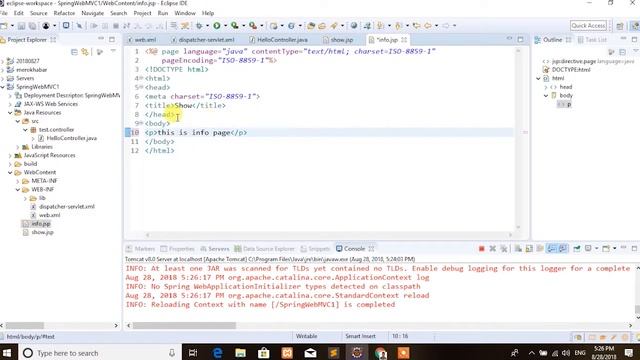Maximize the editor area
Image resolution: width=640 pixels, height=360 pixels.
pos(520,40)
